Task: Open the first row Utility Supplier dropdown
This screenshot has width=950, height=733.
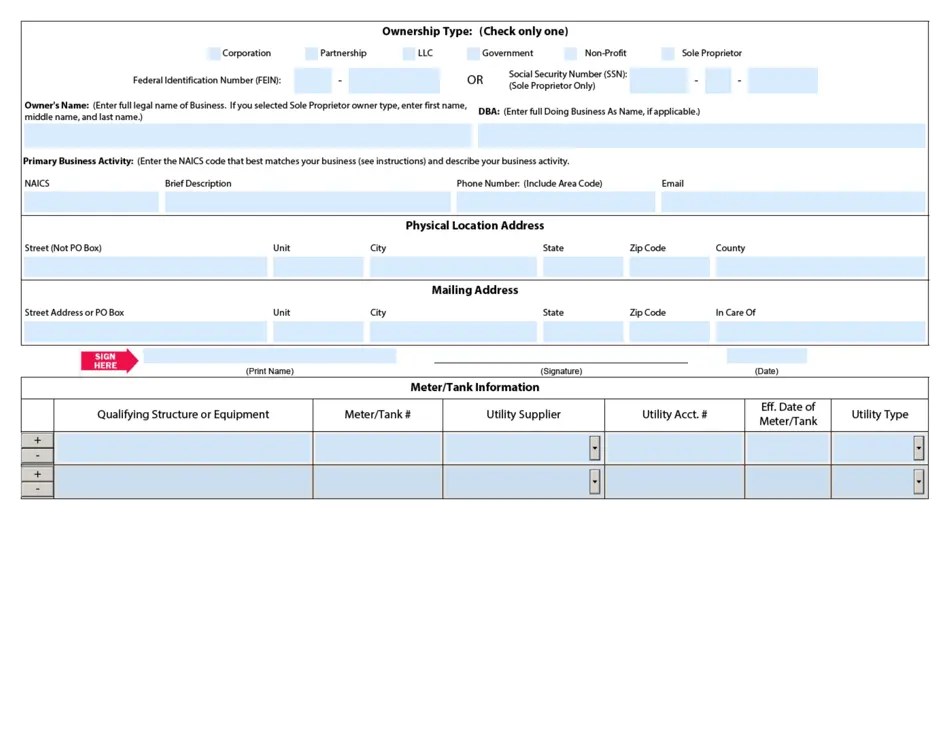Action: coord(595,448)
